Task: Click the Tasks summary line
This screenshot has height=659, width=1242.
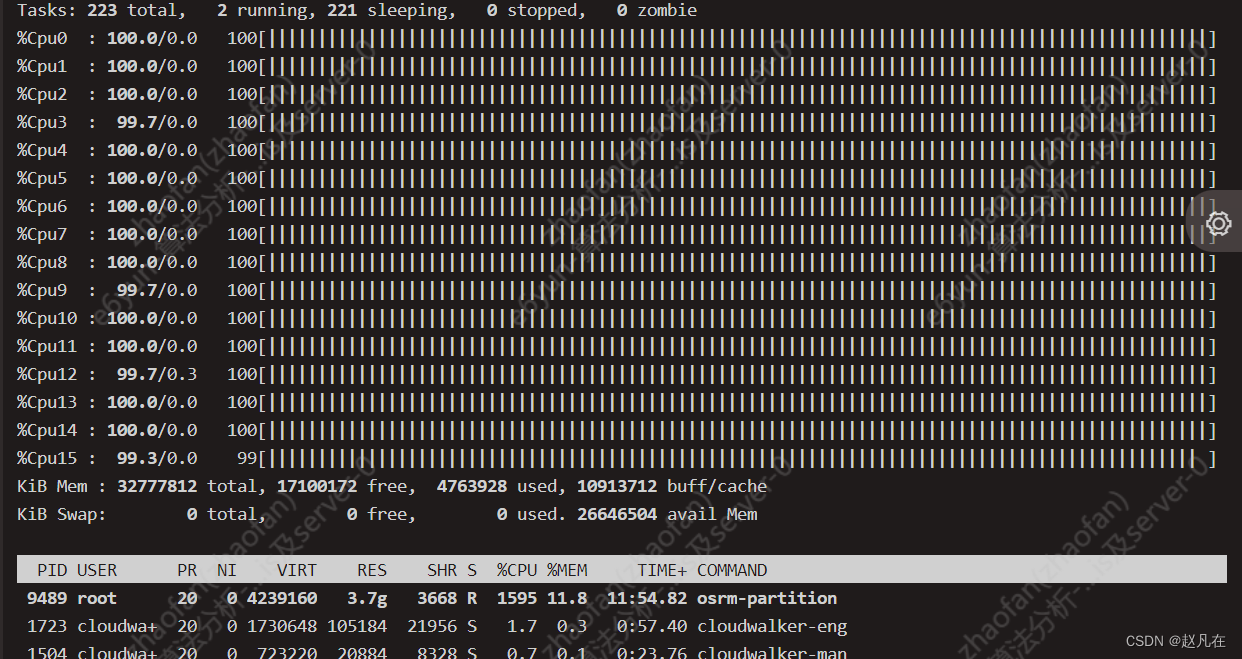Action: tap(357, 11)
